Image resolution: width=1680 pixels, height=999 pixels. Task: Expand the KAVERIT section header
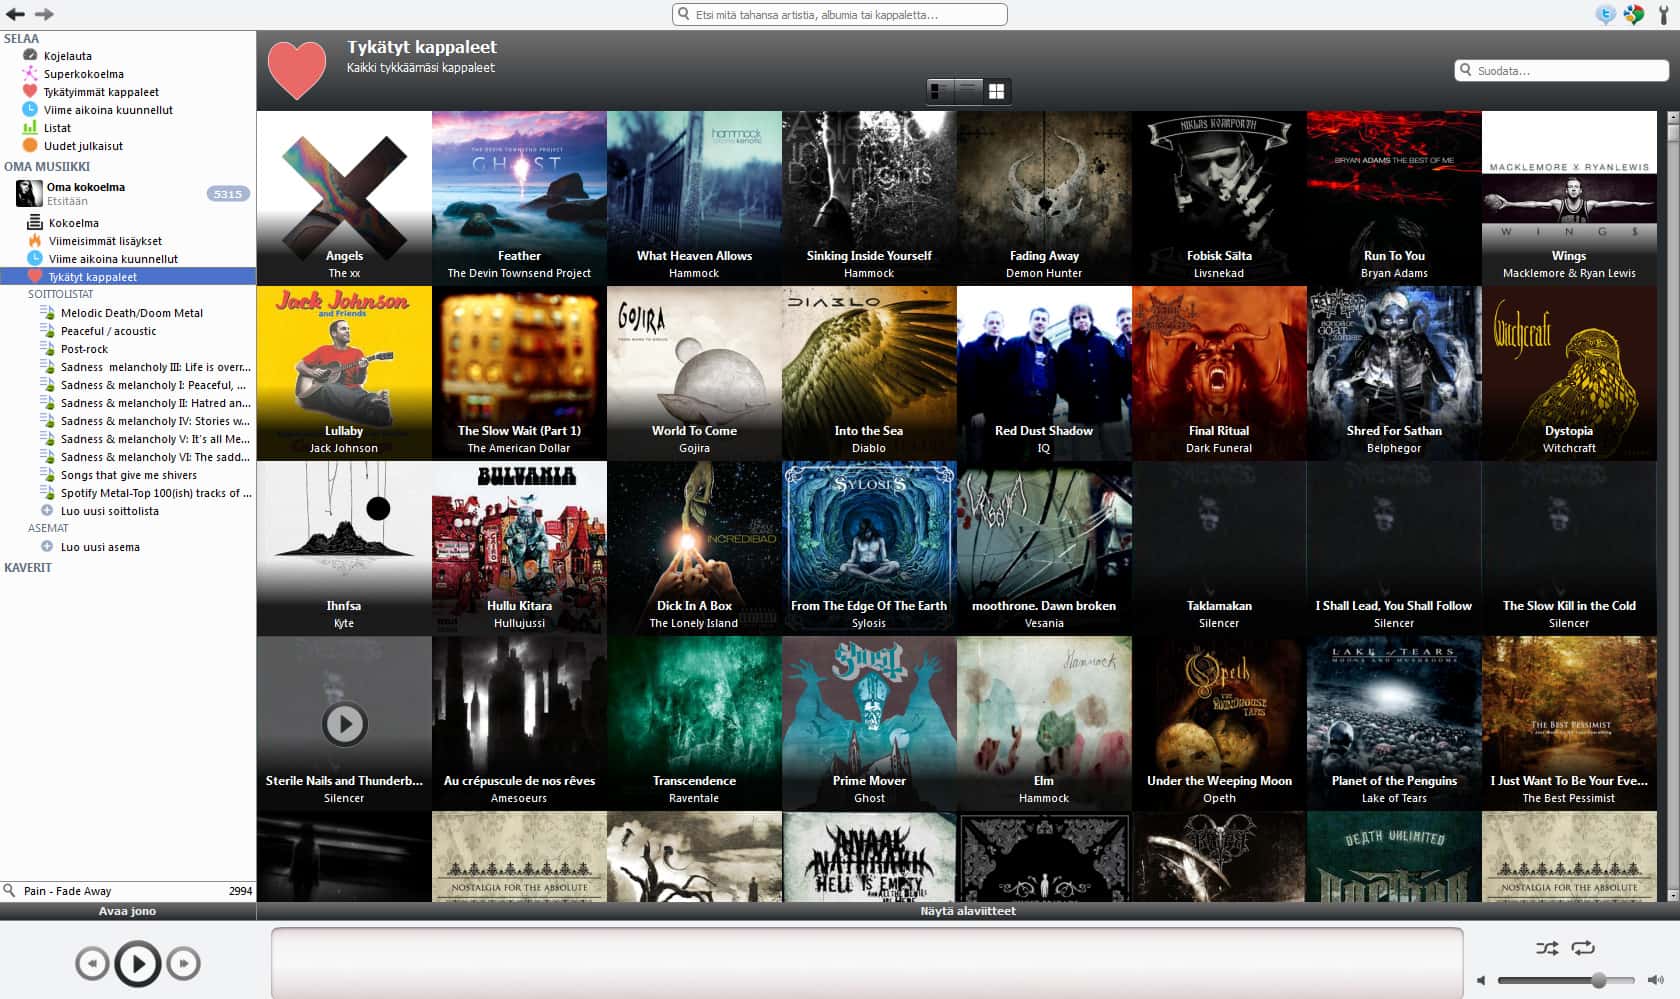[x=28, y=567]
